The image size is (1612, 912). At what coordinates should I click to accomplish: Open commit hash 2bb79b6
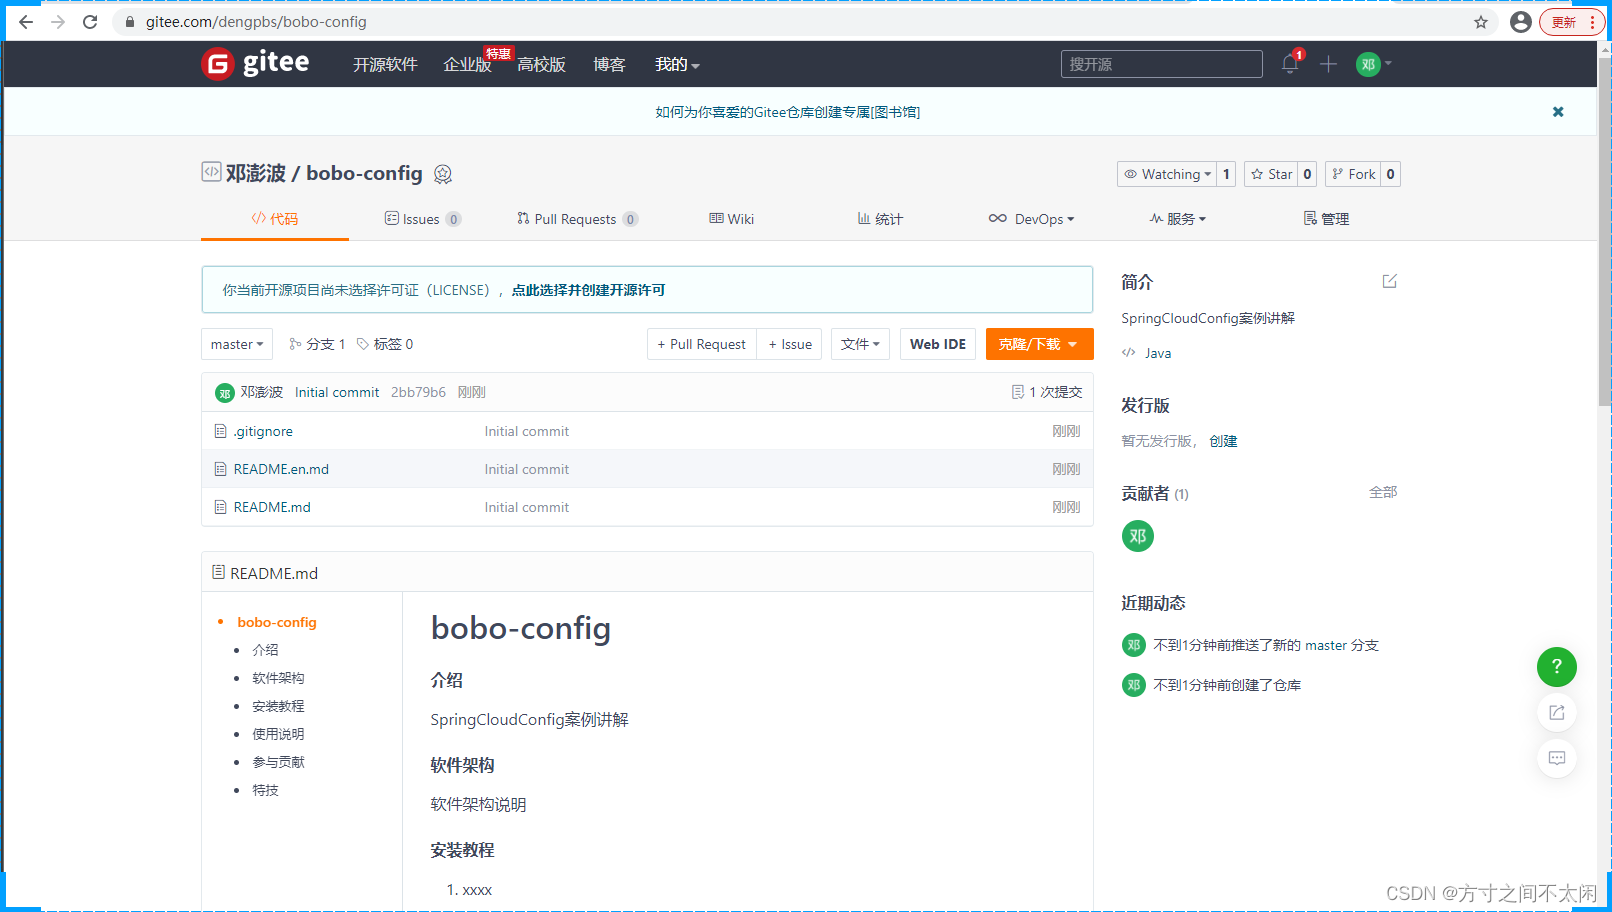click(418, 392)
